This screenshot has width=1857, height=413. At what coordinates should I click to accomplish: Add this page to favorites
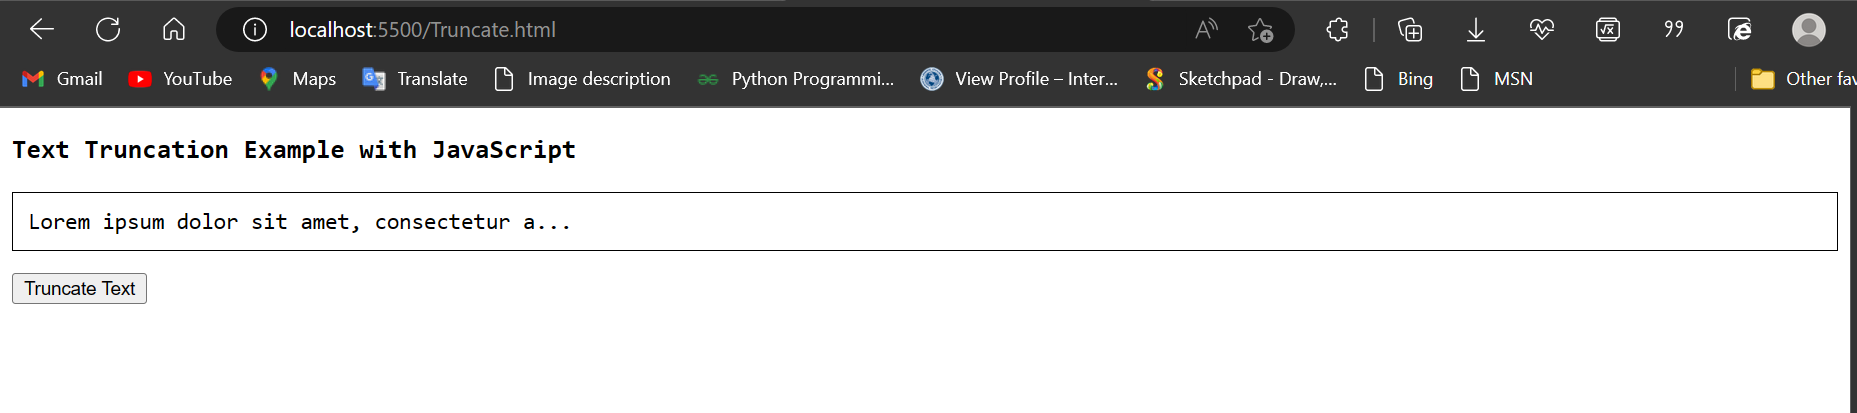pos(1260,30)
